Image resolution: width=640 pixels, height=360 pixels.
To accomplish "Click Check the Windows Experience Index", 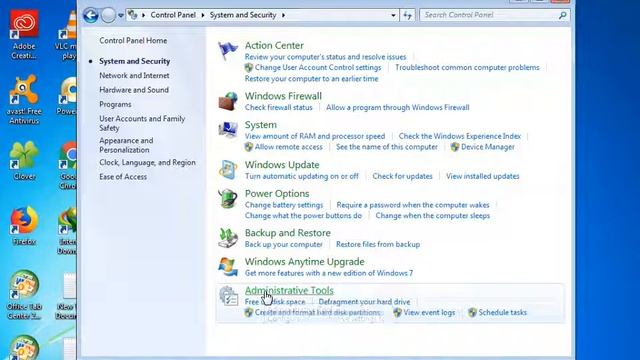I will pos(460,136).
